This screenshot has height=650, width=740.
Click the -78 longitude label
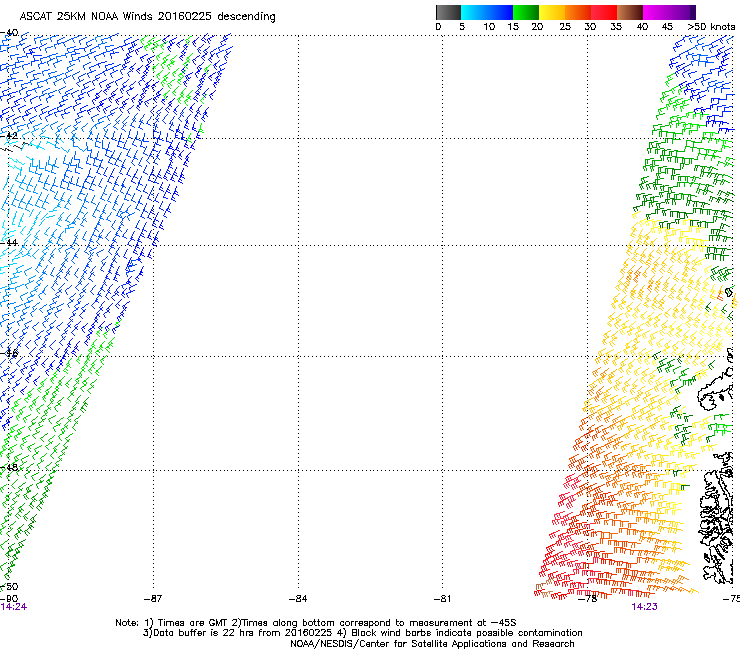click(588, 599)
